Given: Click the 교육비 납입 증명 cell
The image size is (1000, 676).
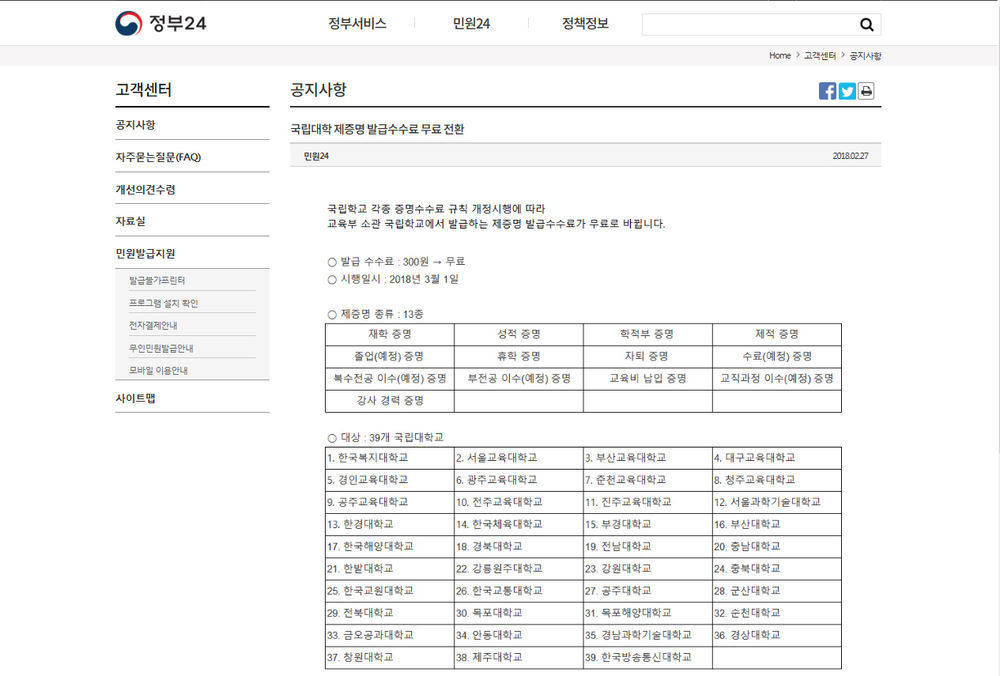Looking at the screenshot, I should pyautogui.click(x=647, y=379).
